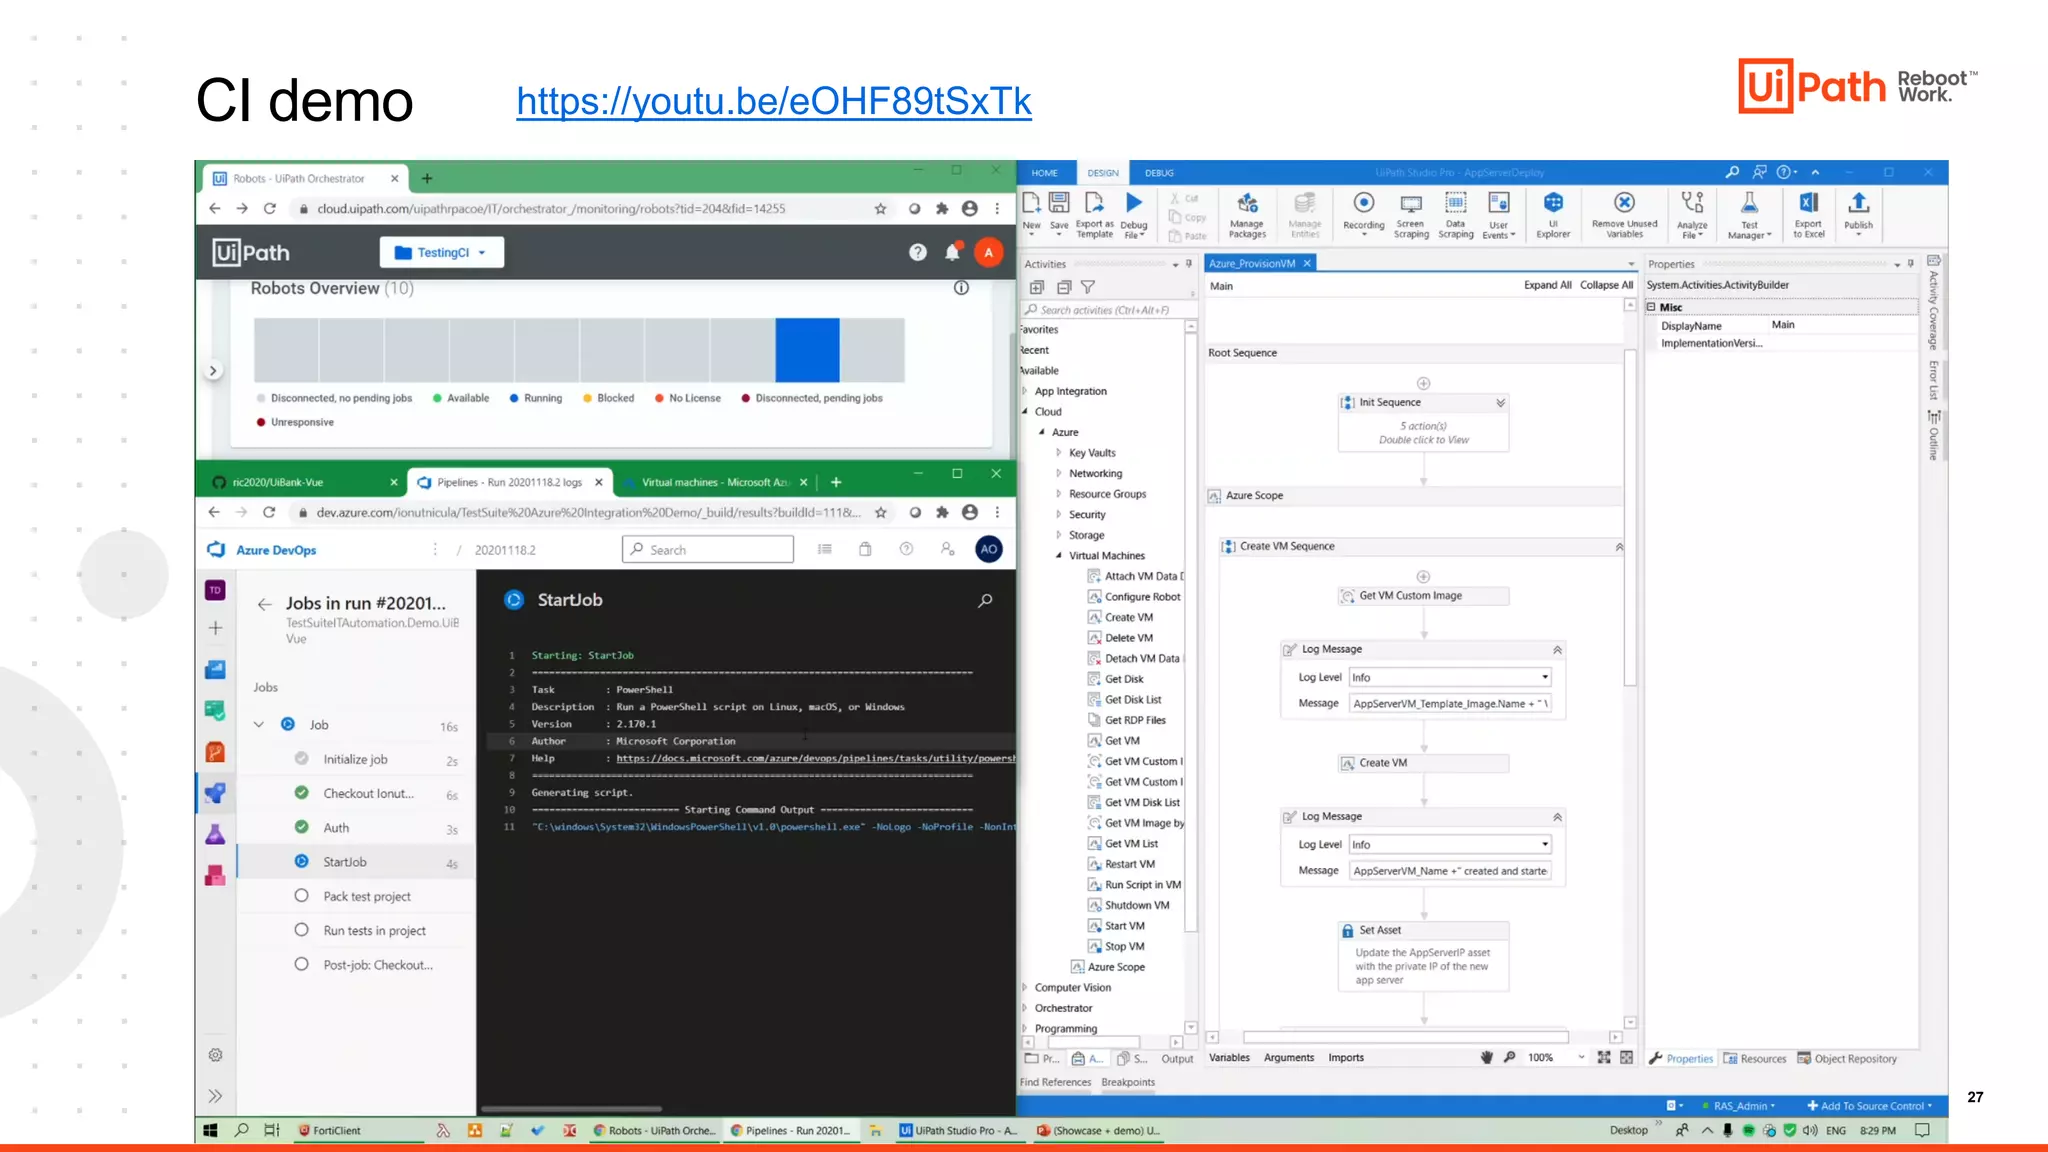The height and width of the screenshot is (1152, 2048).
Task: Click Search activities input field
Action: (x=1108, y=310)
